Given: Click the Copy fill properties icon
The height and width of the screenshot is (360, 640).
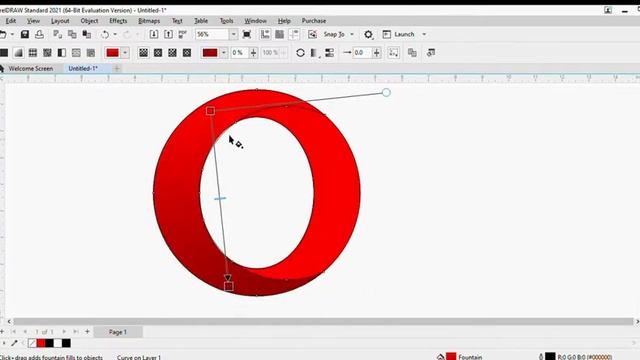Looking at the screenshot, I should click(412, 53).
